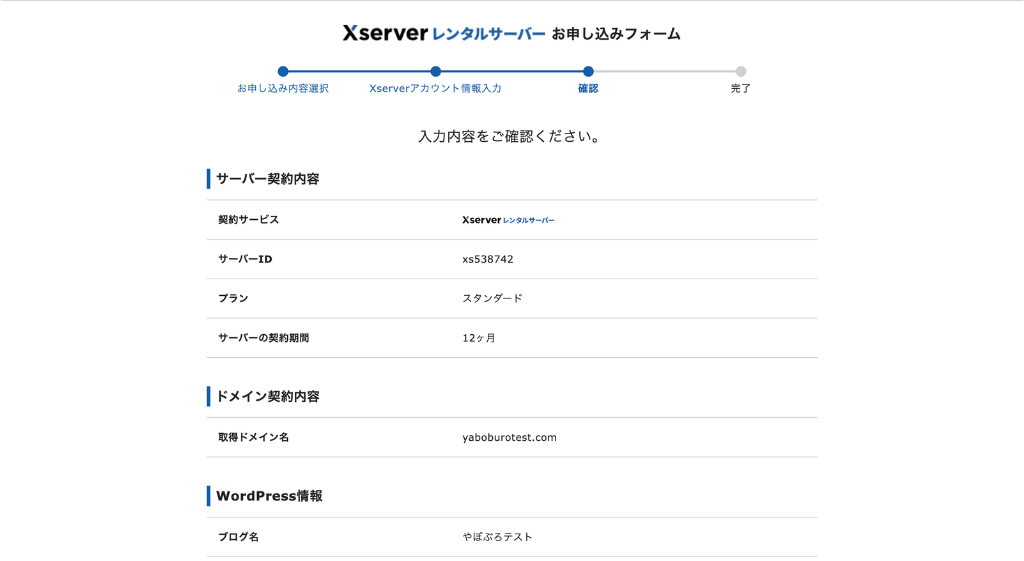The image size is (1024, 561).
Task: Click the お申し込み内容選択 step dot
Action: 283,71
